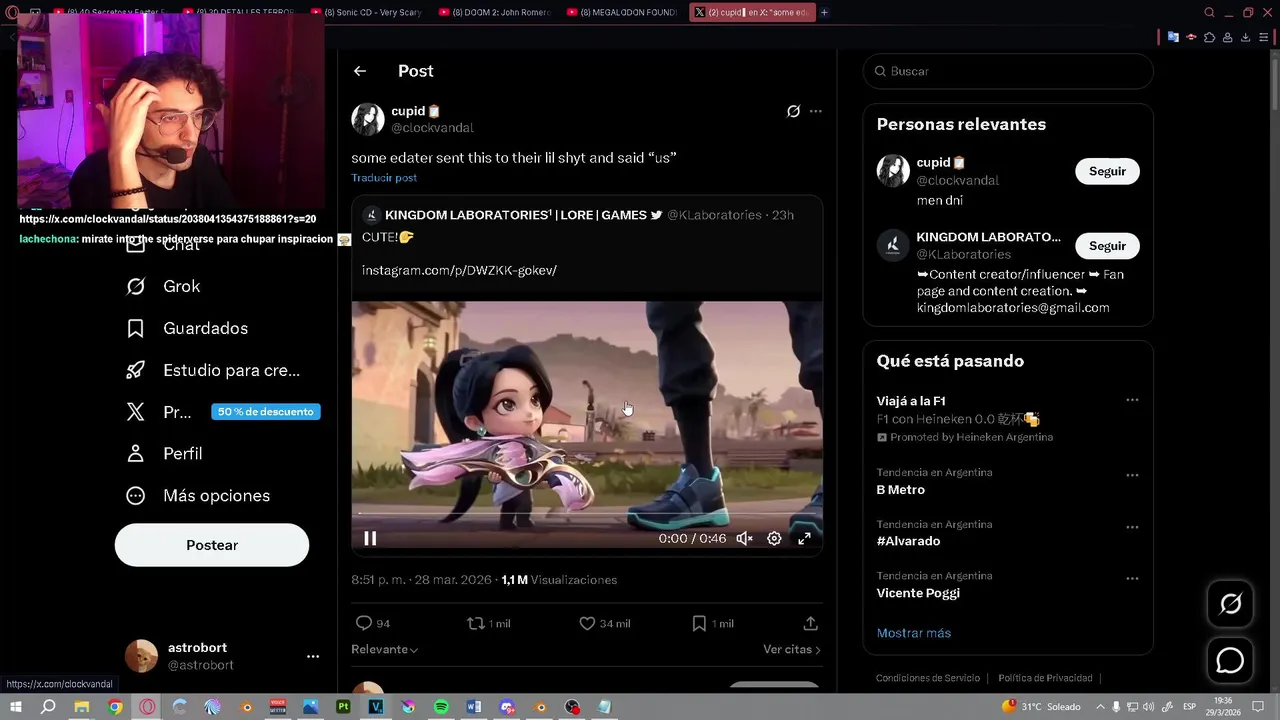Open the #Alvarado trend

coord(908,541)
